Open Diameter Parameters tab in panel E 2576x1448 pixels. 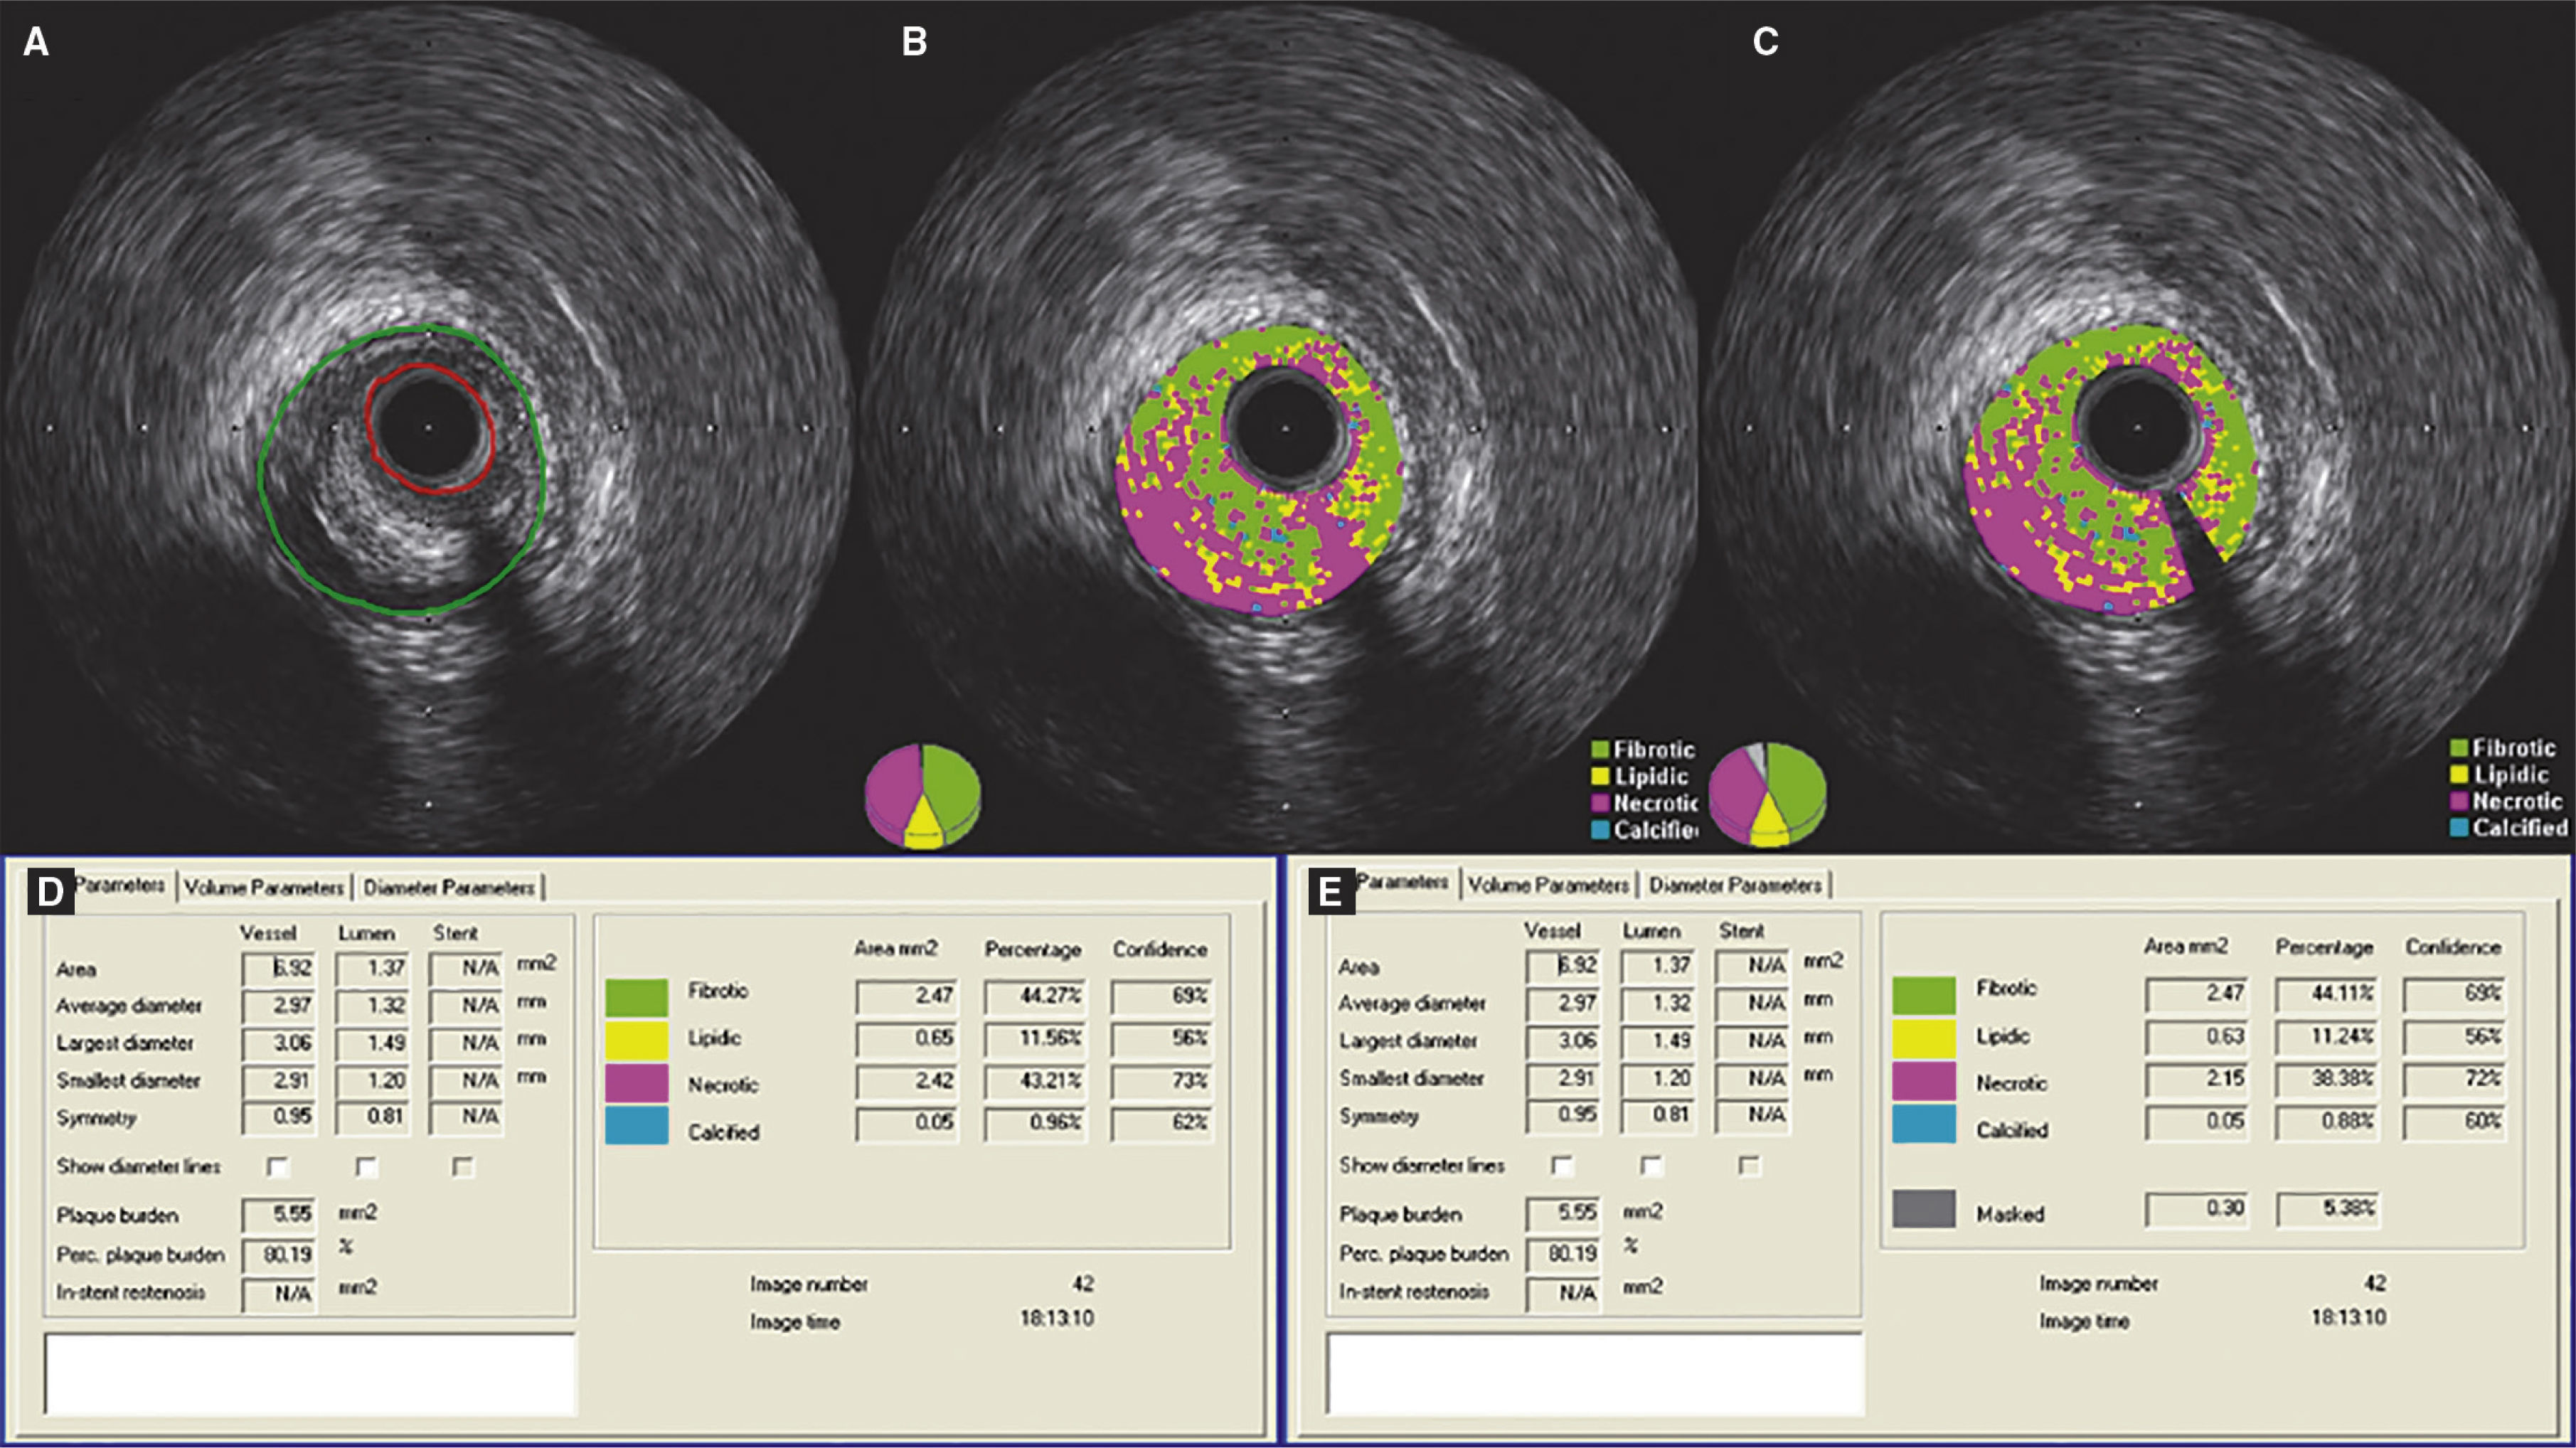1735,885
